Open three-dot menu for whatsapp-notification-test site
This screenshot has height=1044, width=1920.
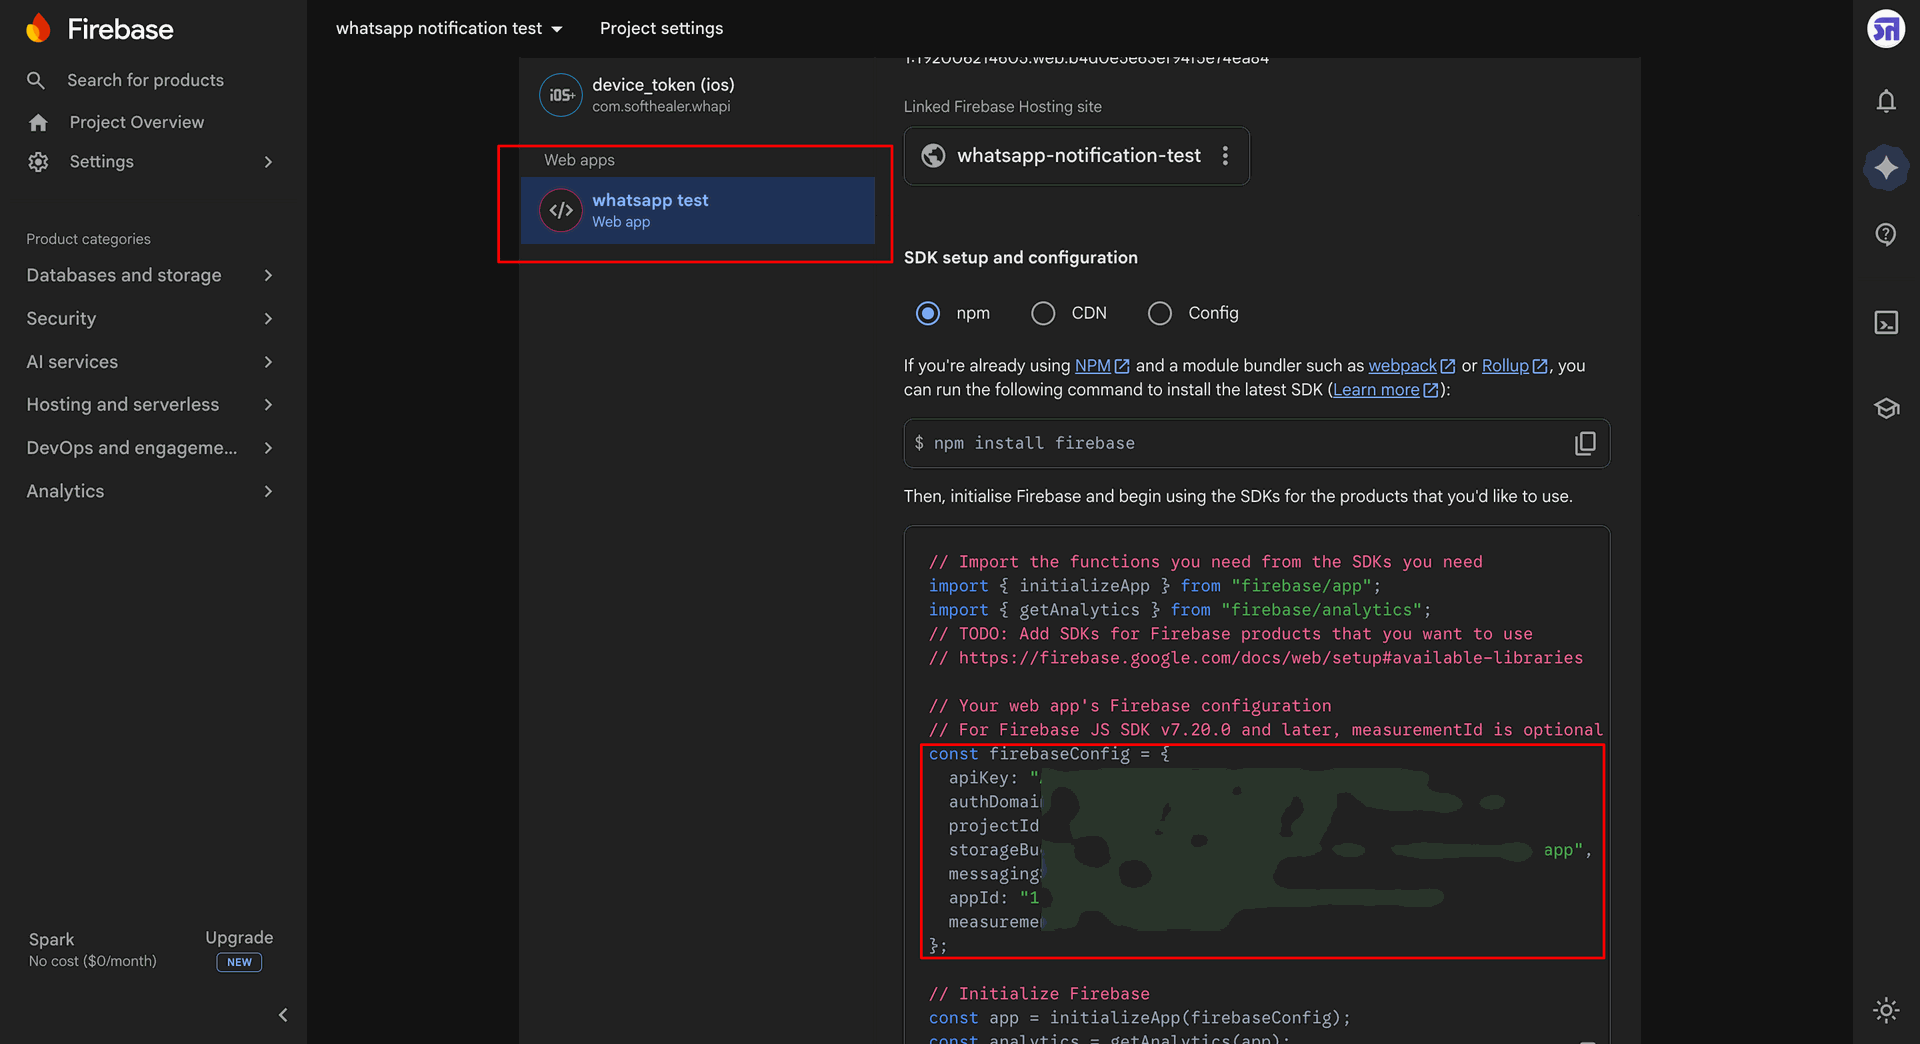(1225, 156)
